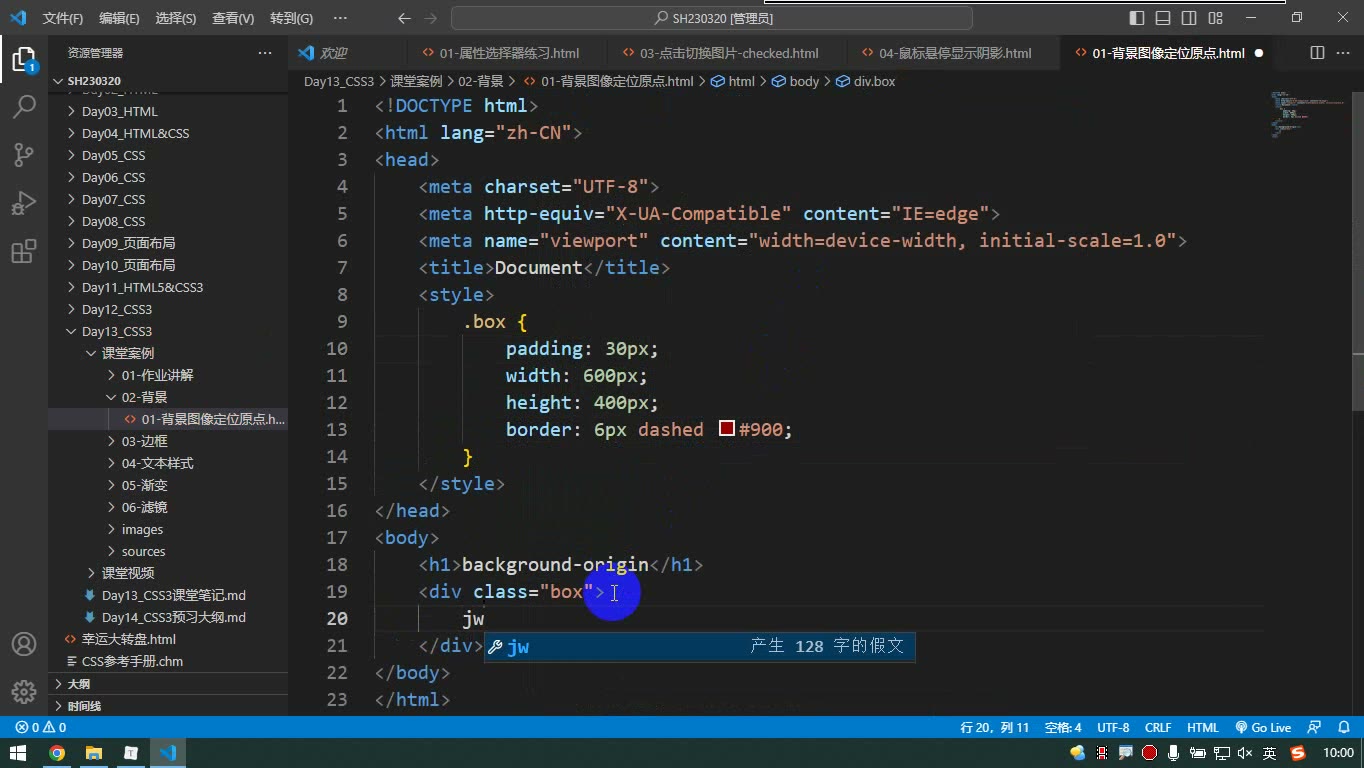The width and height of the screenshot is (1364, 768).
Task: Collapse the Day13_CSS3 folder
Action: click(x=117, y=331)
